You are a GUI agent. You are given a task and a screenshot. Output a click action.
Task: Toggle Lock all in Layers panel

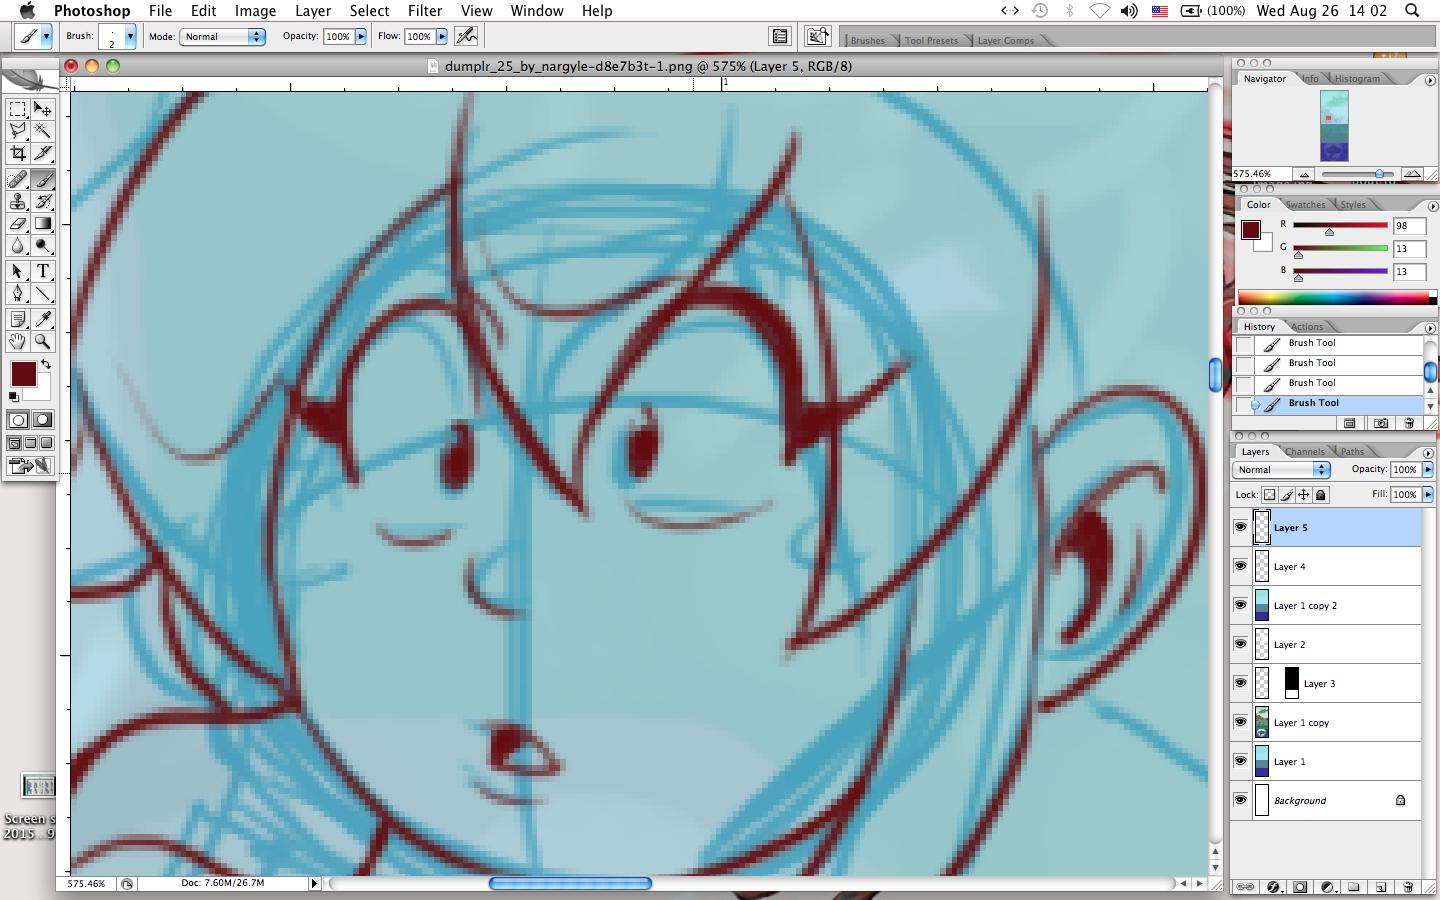click(1321, 495)
